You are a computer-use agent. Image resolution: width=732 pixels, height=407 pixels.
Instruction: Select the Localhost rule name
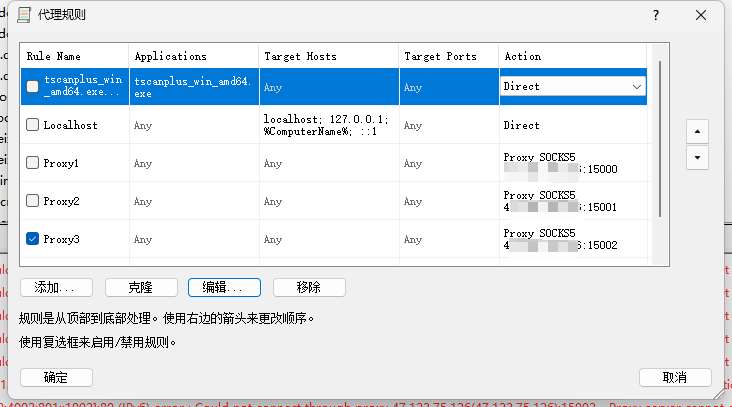tap(70, 125)
